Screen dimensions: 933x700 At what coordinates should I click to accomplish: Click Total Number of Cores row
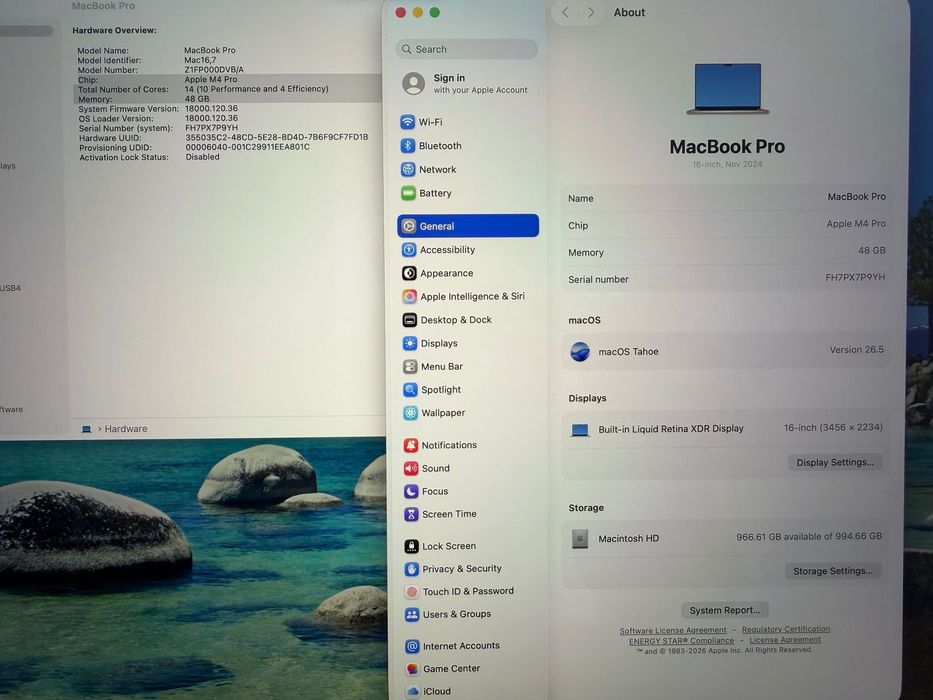click(x=229, y=89)
